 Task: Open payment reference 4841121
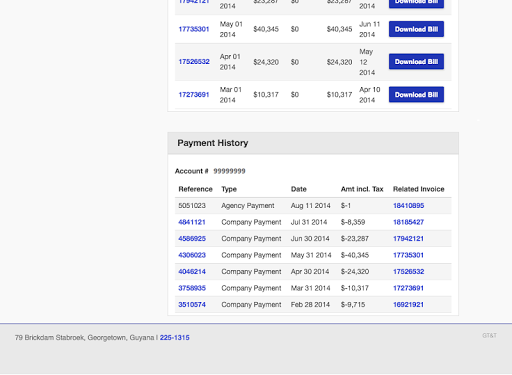[192, 222]
